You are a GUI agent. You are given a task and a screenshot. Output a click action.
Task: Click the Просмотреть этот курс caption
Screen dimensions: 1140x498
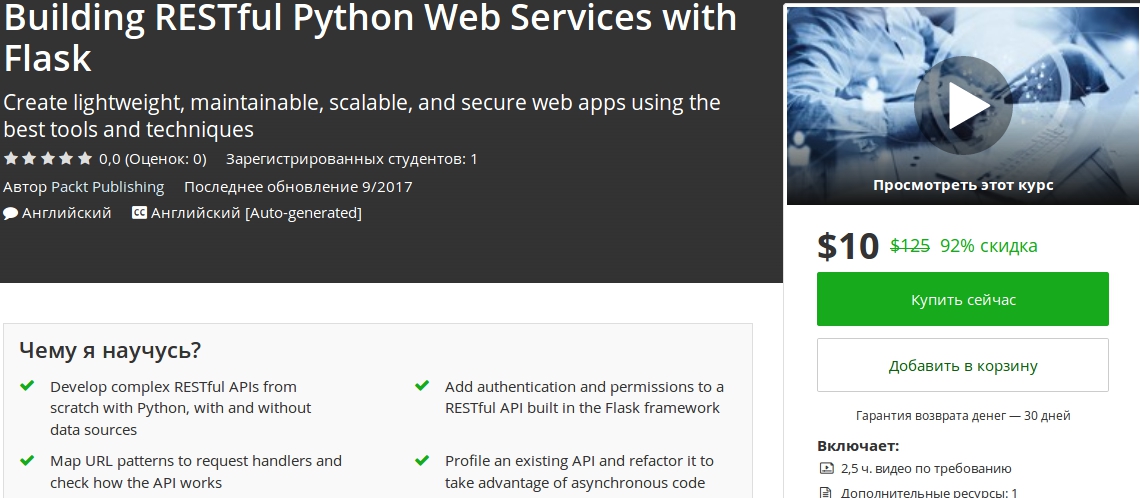coord(962,185)
